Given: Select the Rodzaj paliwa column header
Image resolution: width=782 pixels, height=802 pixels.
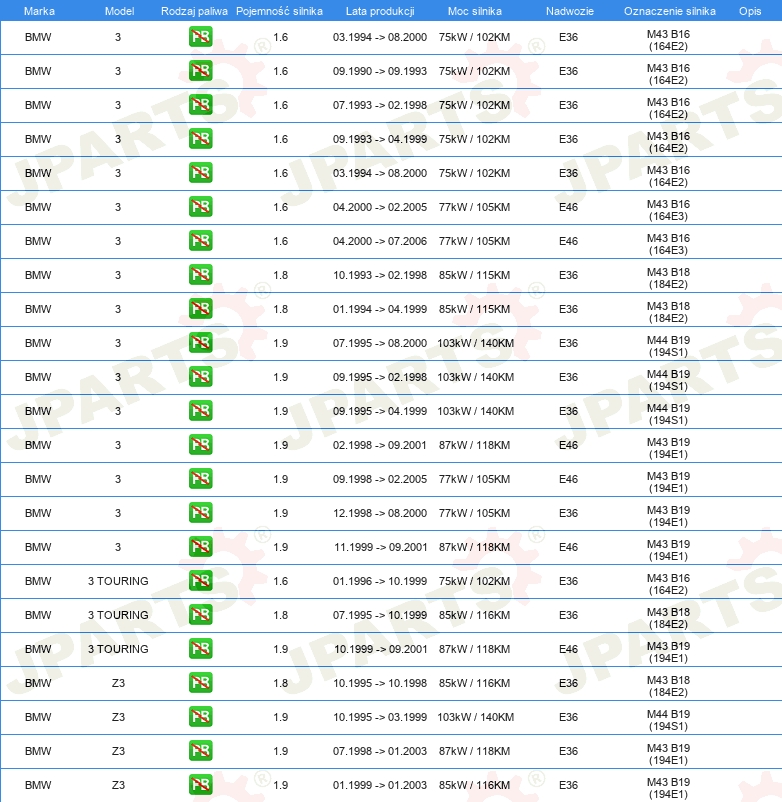Looking at the screenshot, I should click(194, 11).
